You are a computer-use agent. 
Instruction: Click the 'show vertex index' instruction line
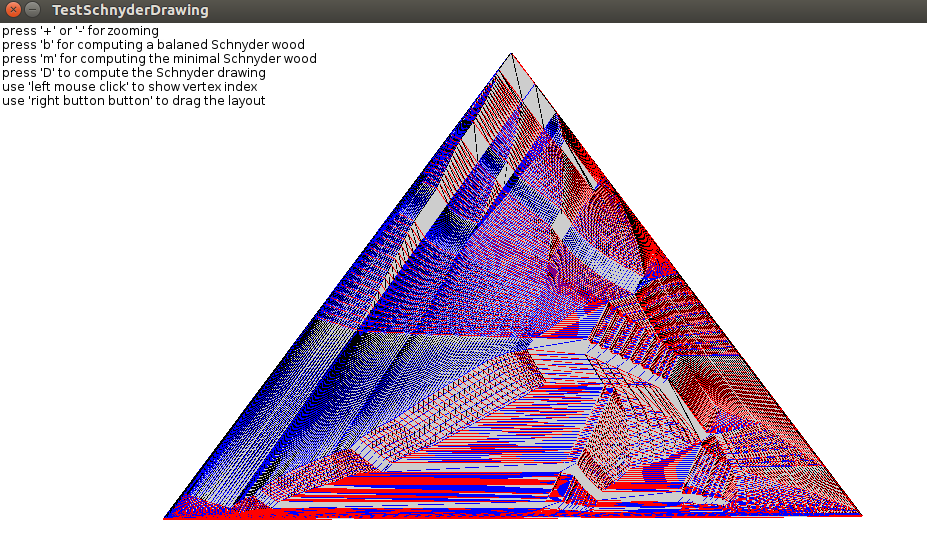pos(129,87)
